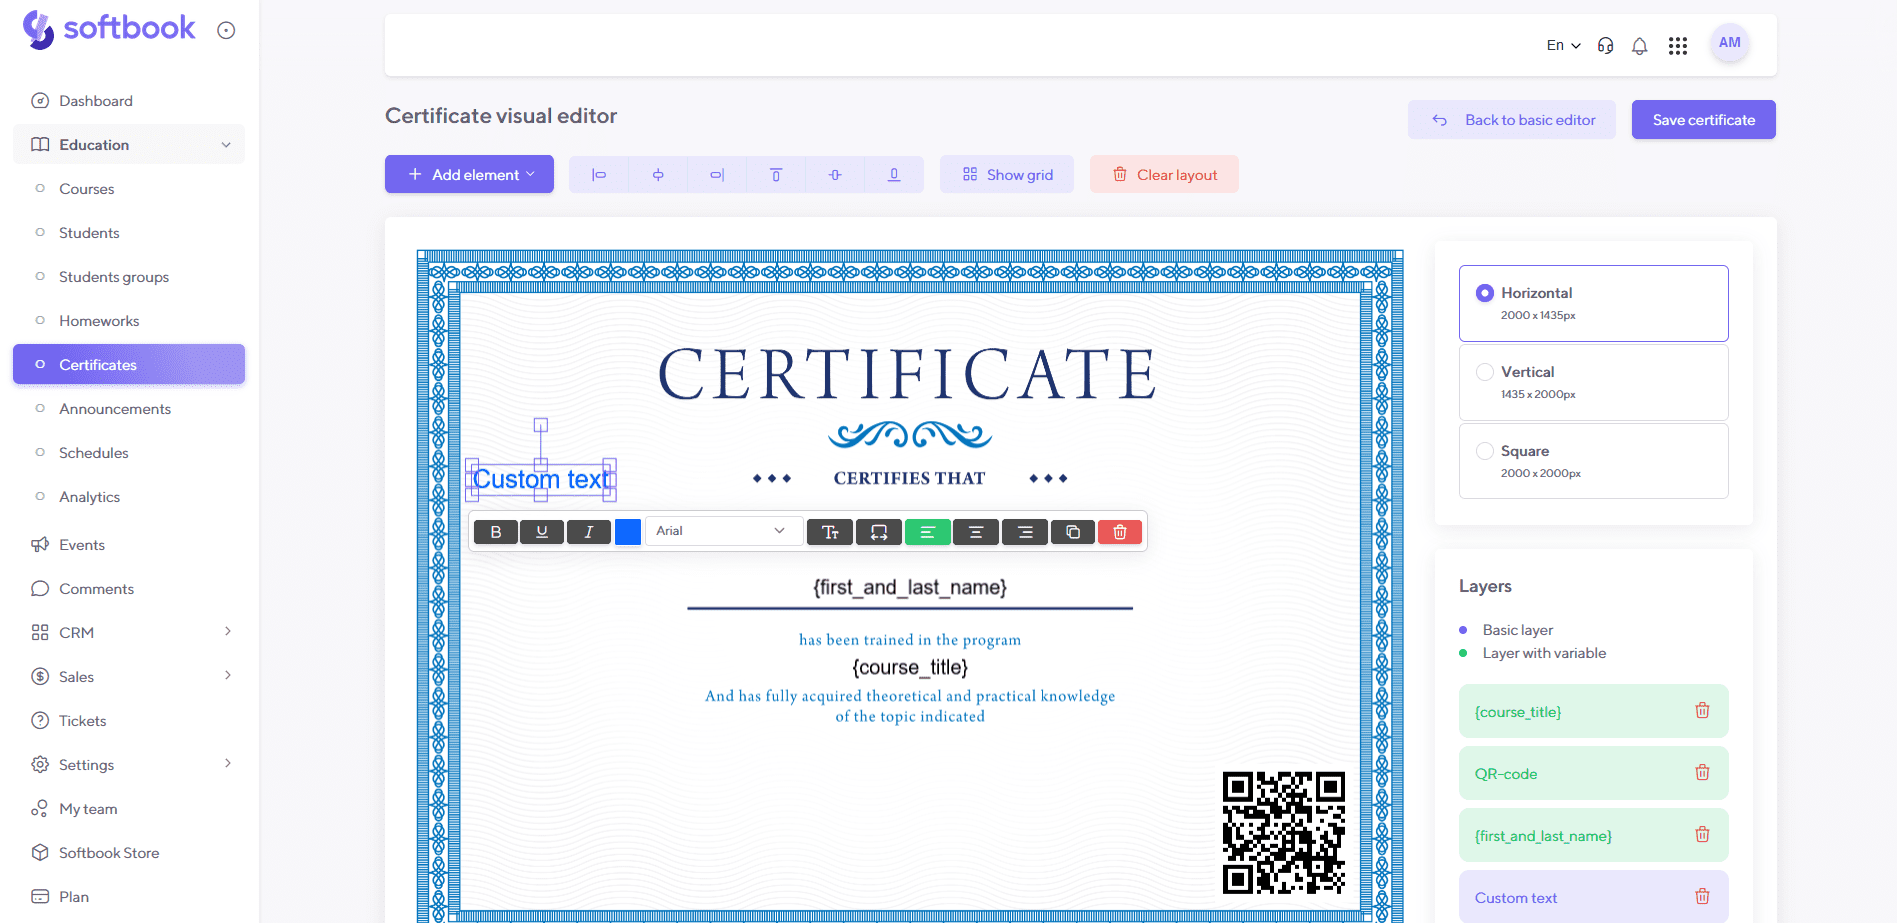The image size is (1897, 923).
Task: Delete the selected element with red trash button
Action: 1120,532
